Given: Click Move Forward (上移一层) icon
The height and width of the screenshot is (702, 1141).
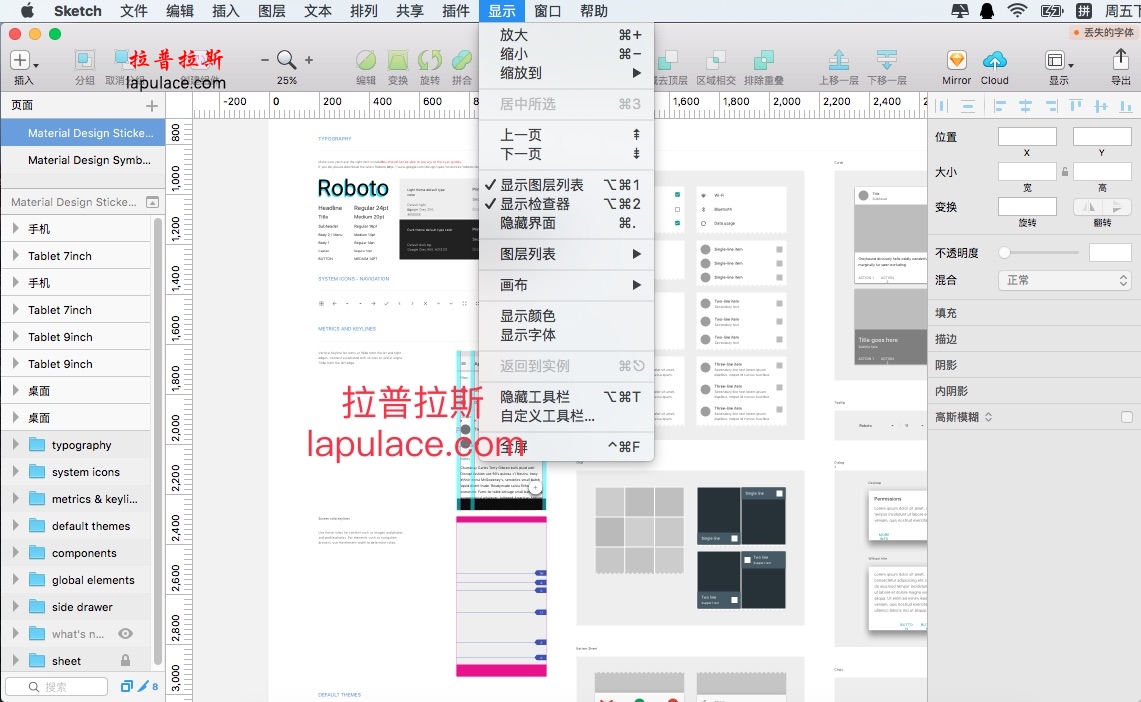Looking at the screenshot, I should tap(838, 60).
